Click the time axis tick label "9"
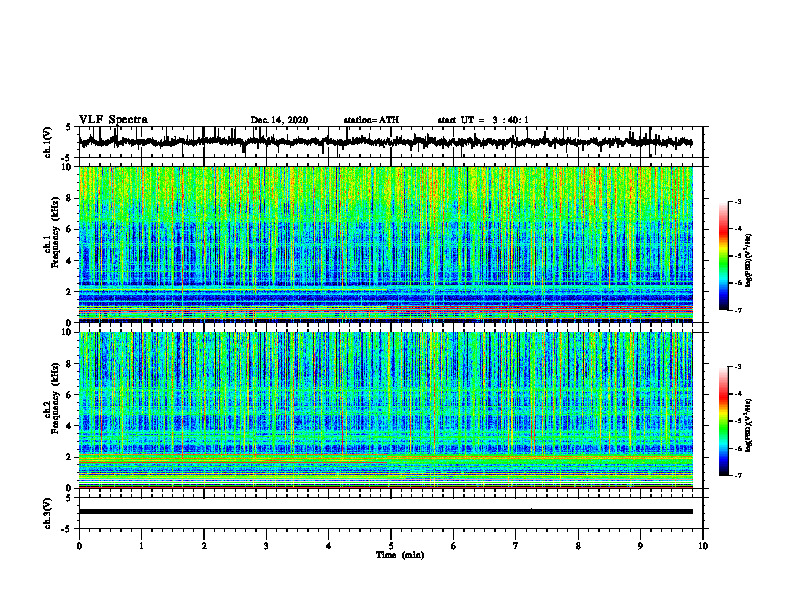The width and height of the screenshot is (792, 612). [x=640, y=546]
